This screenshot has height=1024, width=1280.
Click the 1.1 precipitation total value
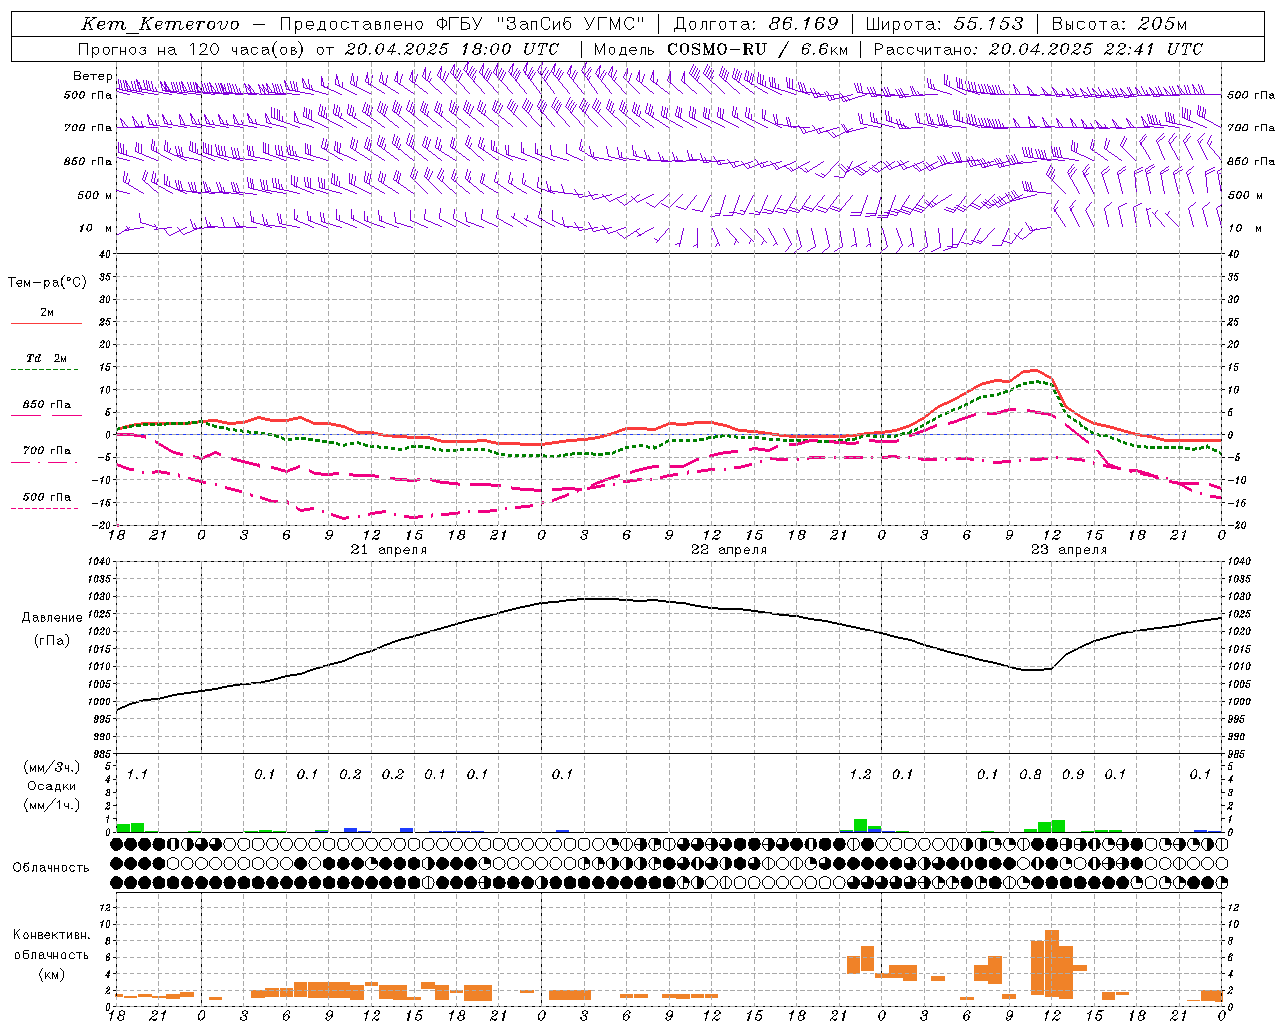[x=137, y=774]
